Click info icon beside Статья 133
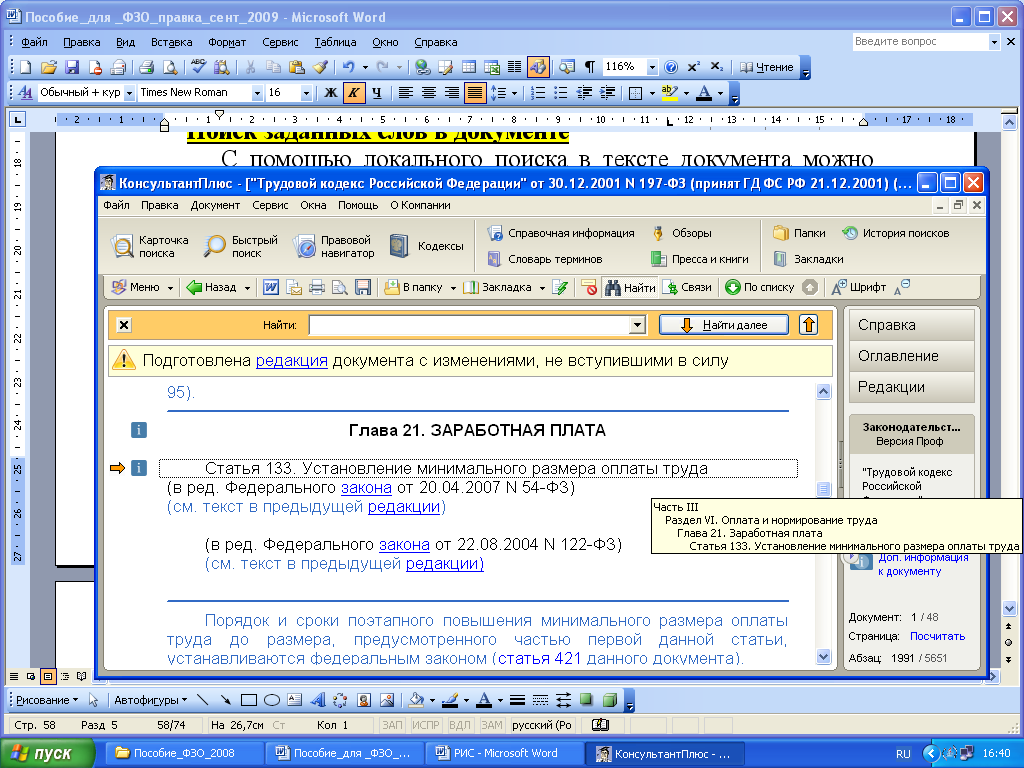Screen dimensions: 1024x768 pos(138,468)
